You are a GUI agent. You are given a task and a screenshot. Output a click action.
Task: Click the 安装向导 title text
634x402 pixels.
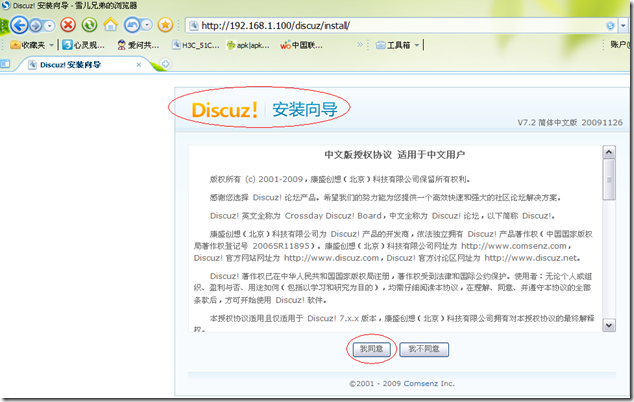(x=305, y=110)
